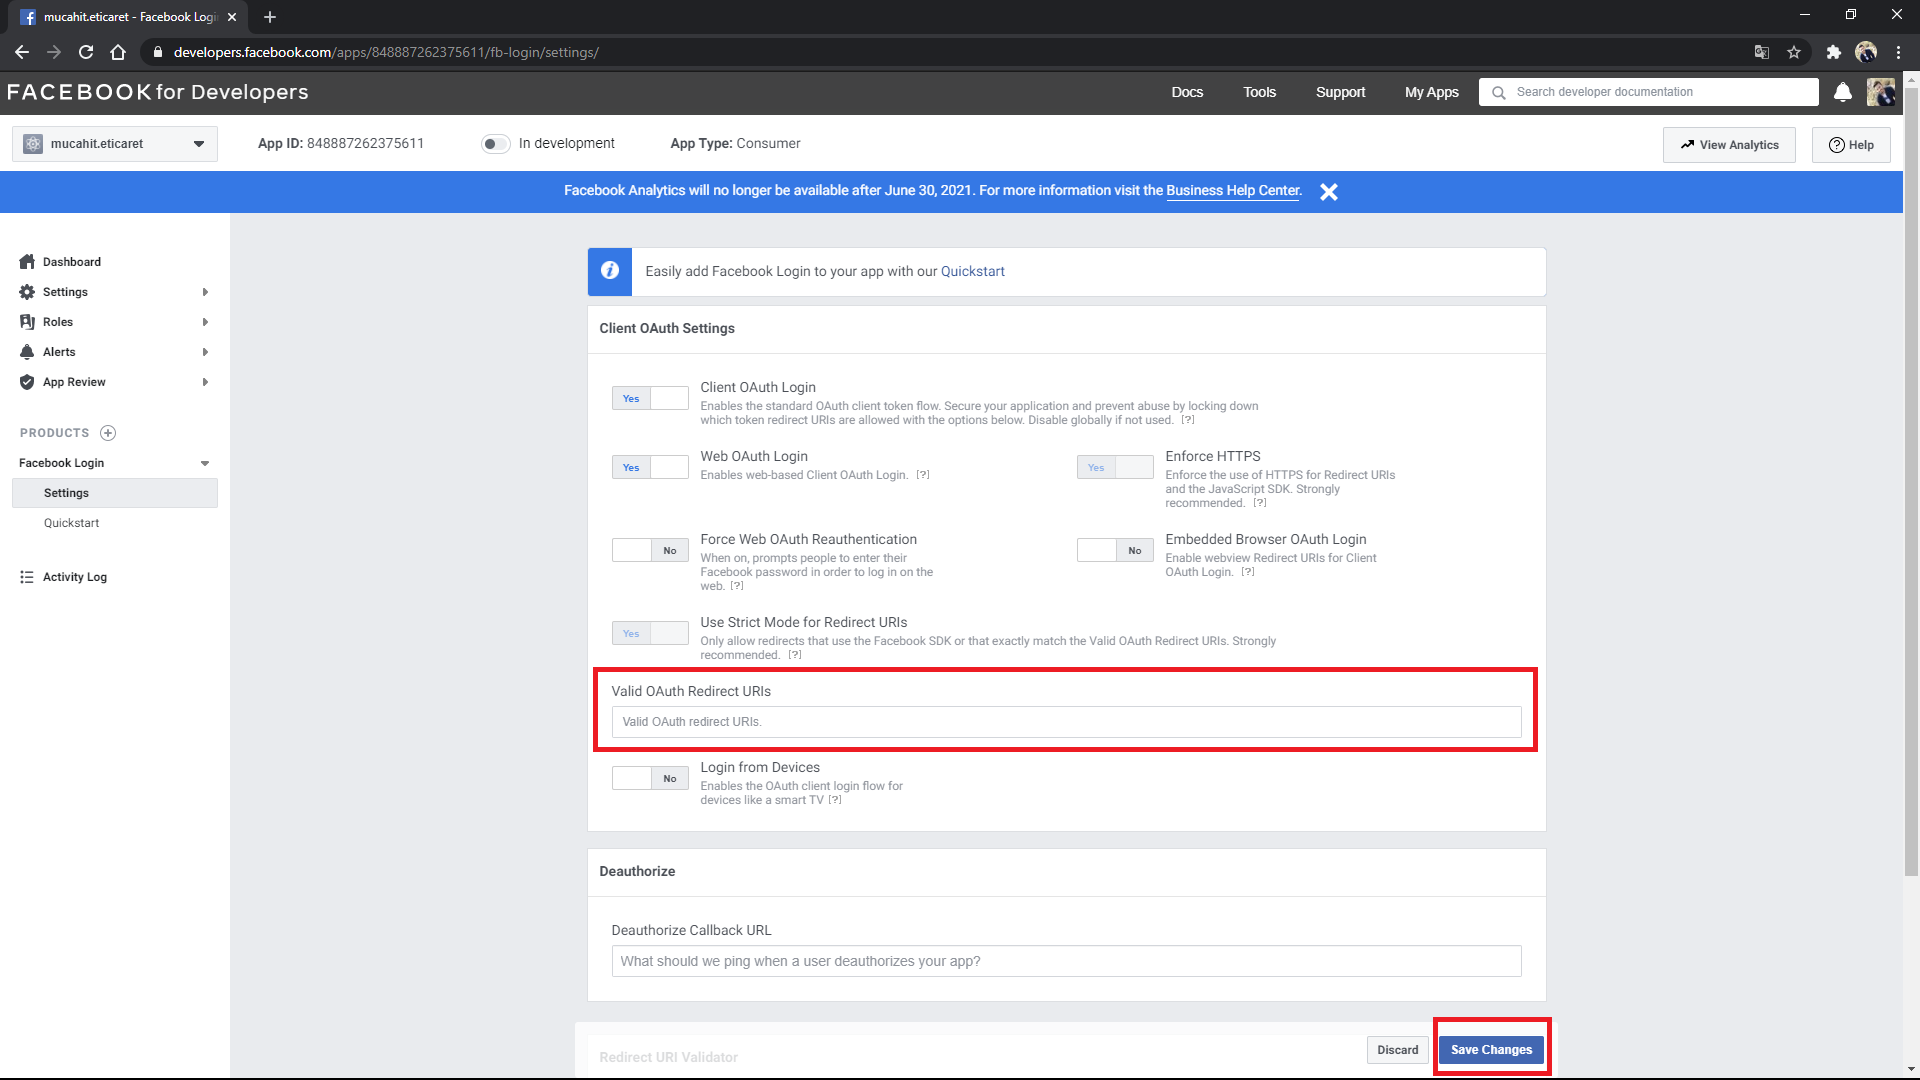This screenshot has width=1920, height=1080.
Task: Open Chrome profile avatar in toolbar
Action: (x=1866, y=52)
